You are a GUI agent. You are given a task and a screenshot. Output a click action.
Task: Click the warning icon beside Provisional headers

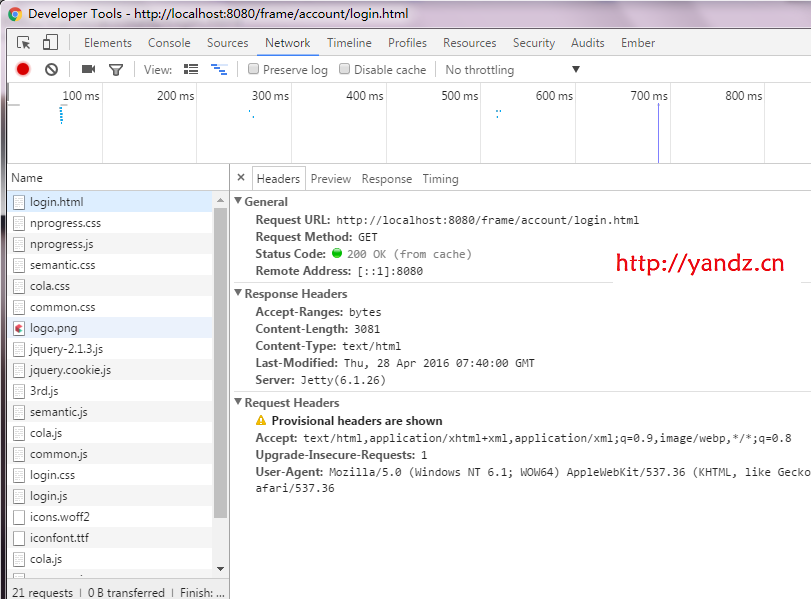pos(261,421)
